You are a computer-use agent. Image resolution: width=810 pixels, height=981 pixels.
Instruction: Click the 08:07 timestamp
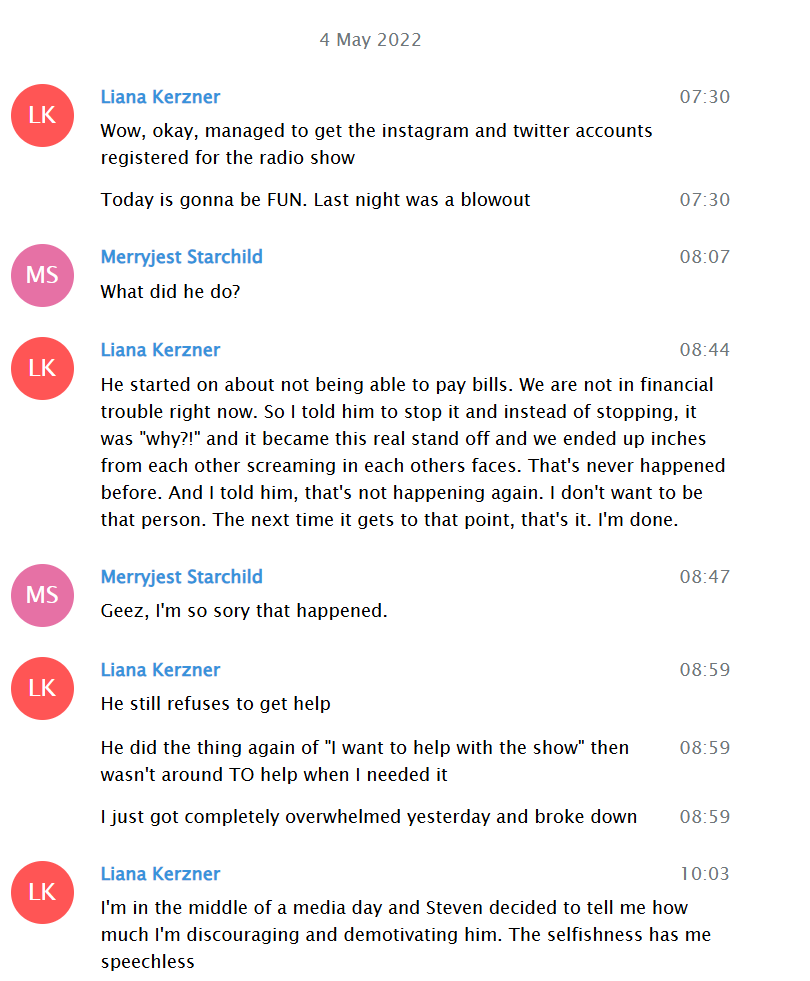click(x=705, y=257)
